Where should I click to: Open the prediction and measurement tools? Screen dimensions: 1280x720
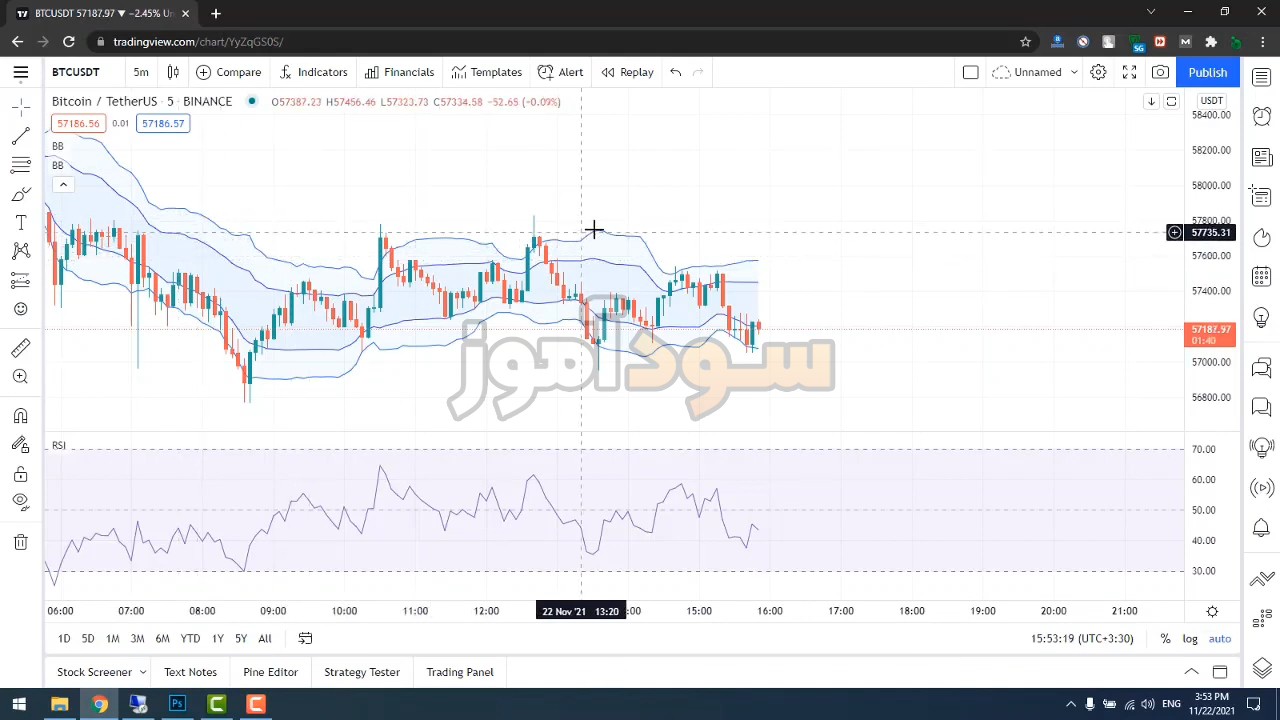pos(20,280)
